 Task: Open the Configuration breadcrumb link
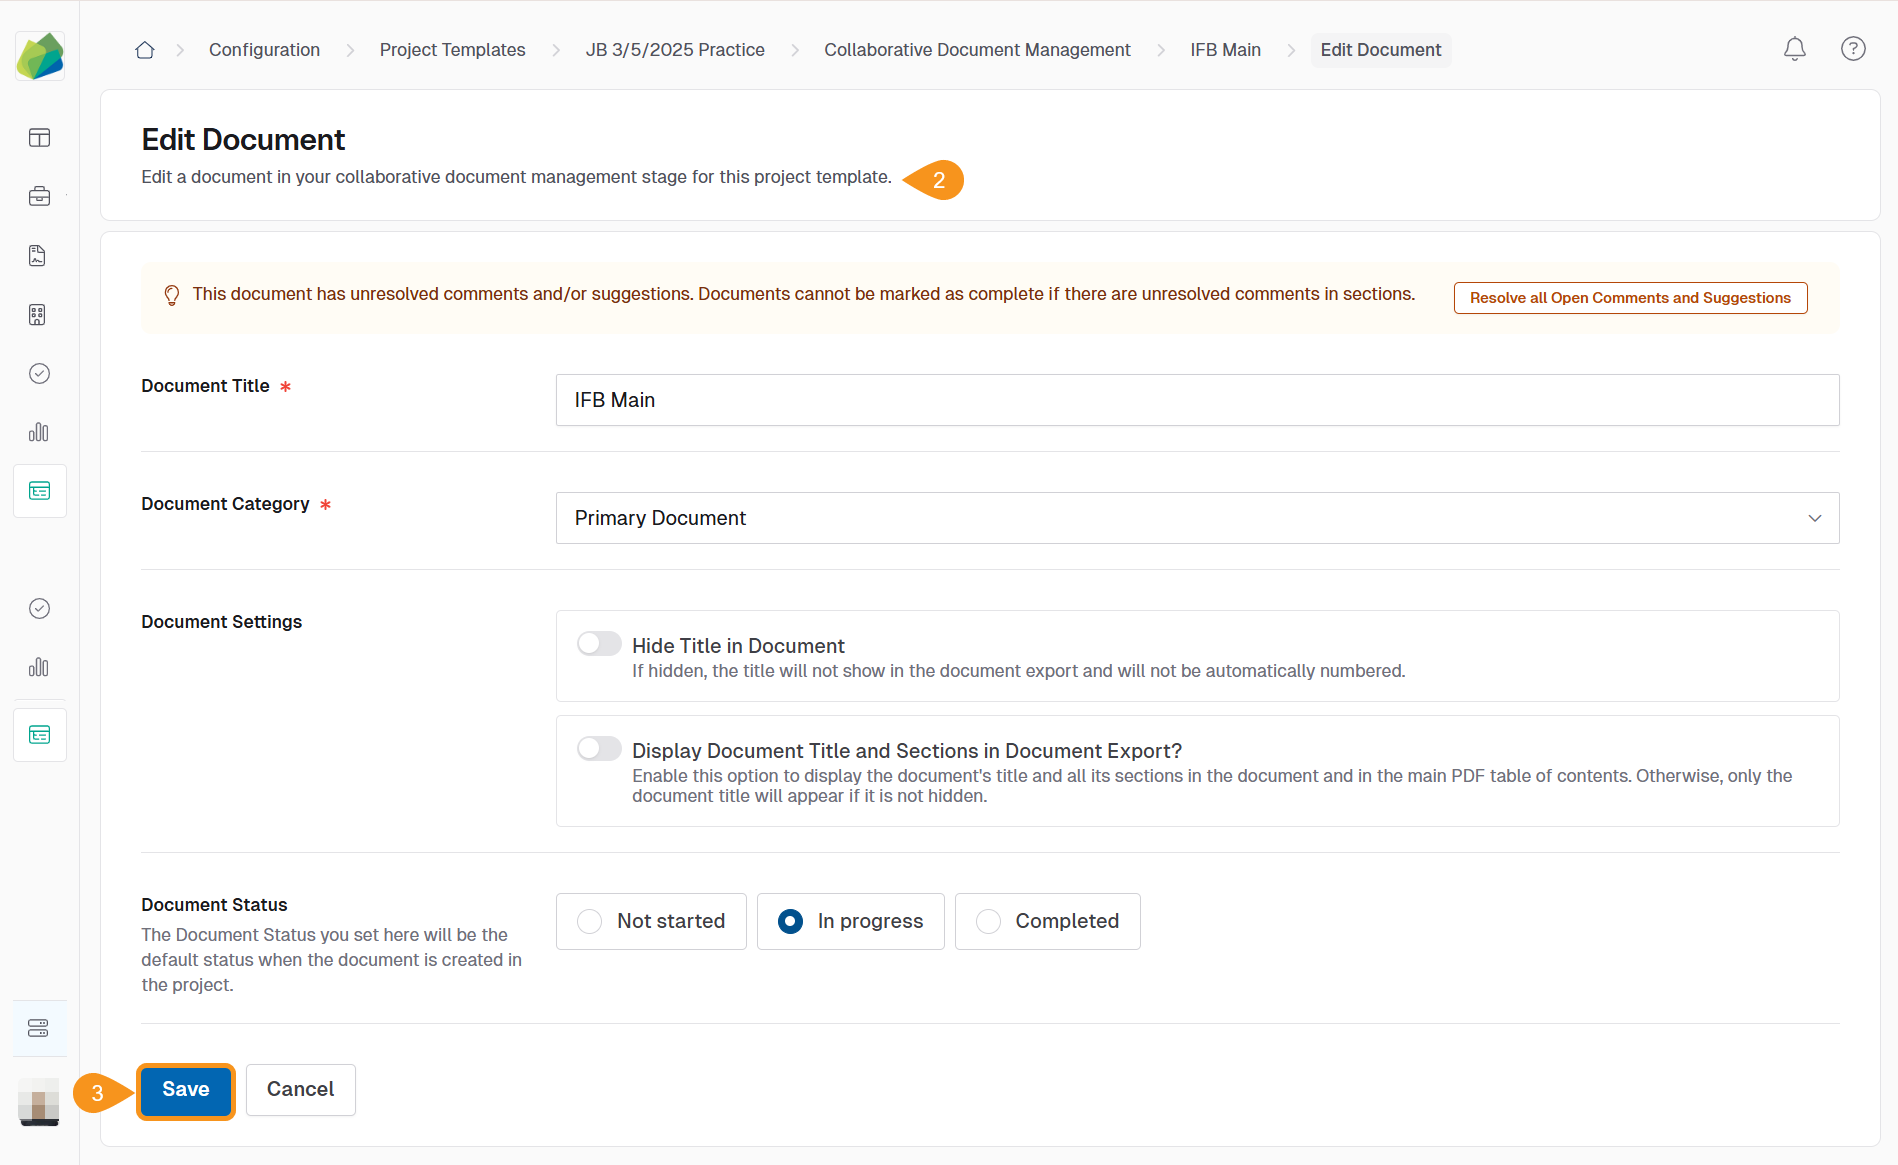[264, 50]
